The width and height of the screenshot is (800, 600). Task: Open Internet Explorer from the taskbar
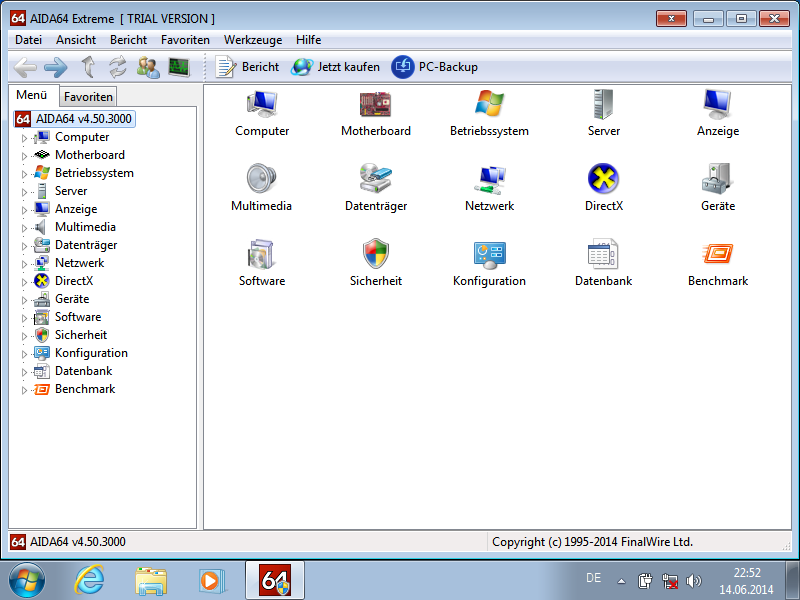click(x=89, y=581)
